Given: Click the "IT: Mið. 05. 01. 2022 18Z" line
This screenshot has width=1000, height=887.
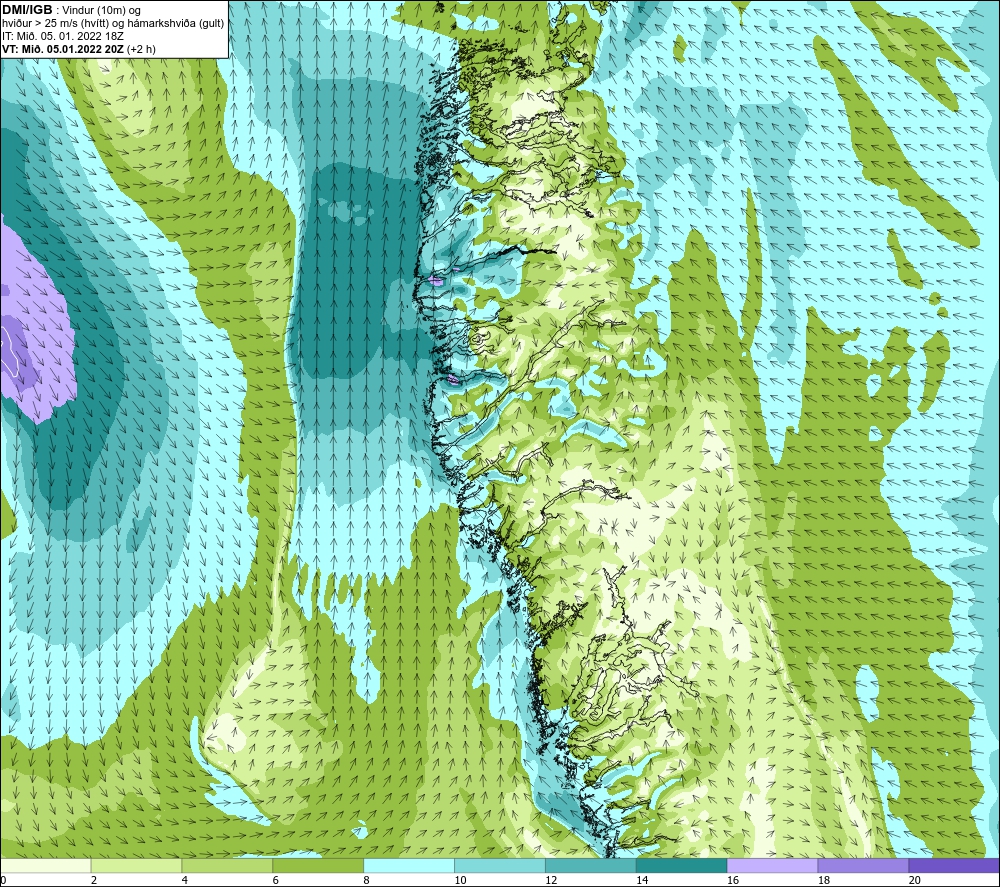Looking at the screenshot, I should point(62,36).
